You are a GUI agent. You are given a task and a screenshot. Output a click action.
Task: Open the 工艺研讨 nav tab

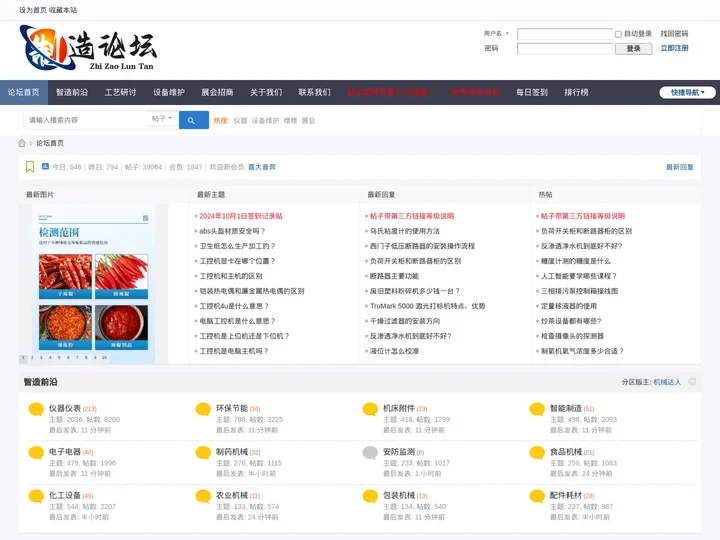point(120,92)
